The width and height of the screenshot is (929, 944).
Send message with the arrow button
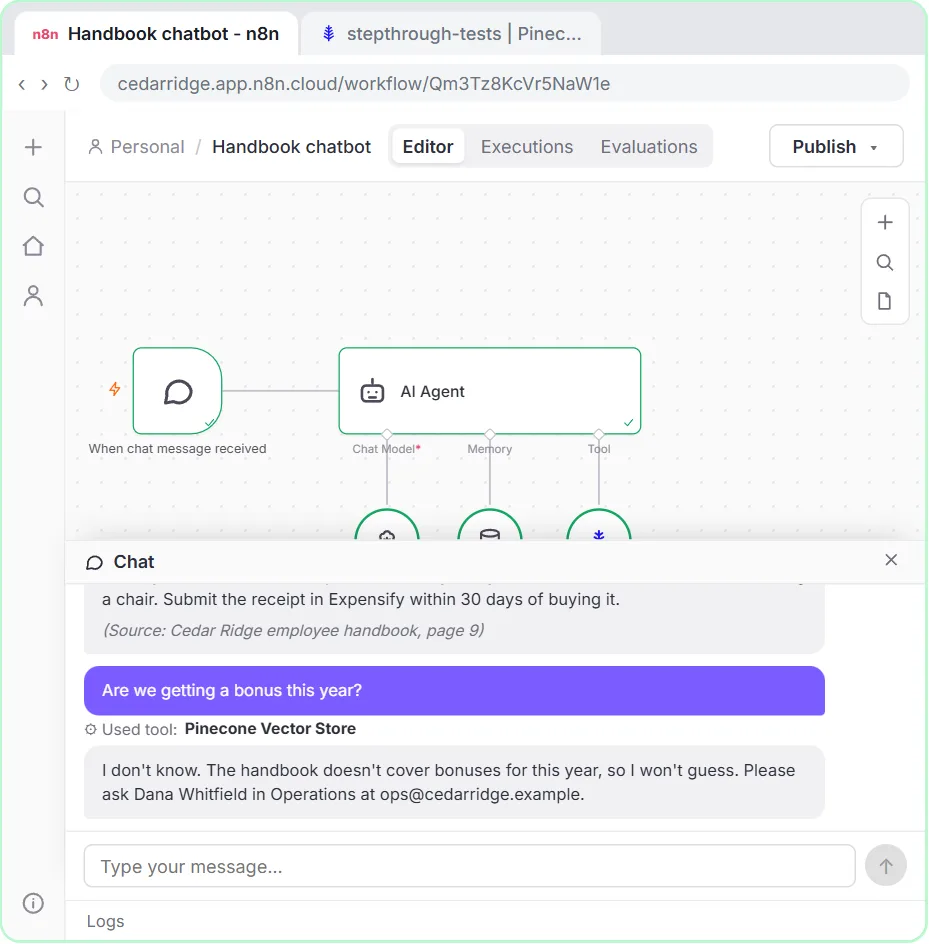(x=886, y=866)
